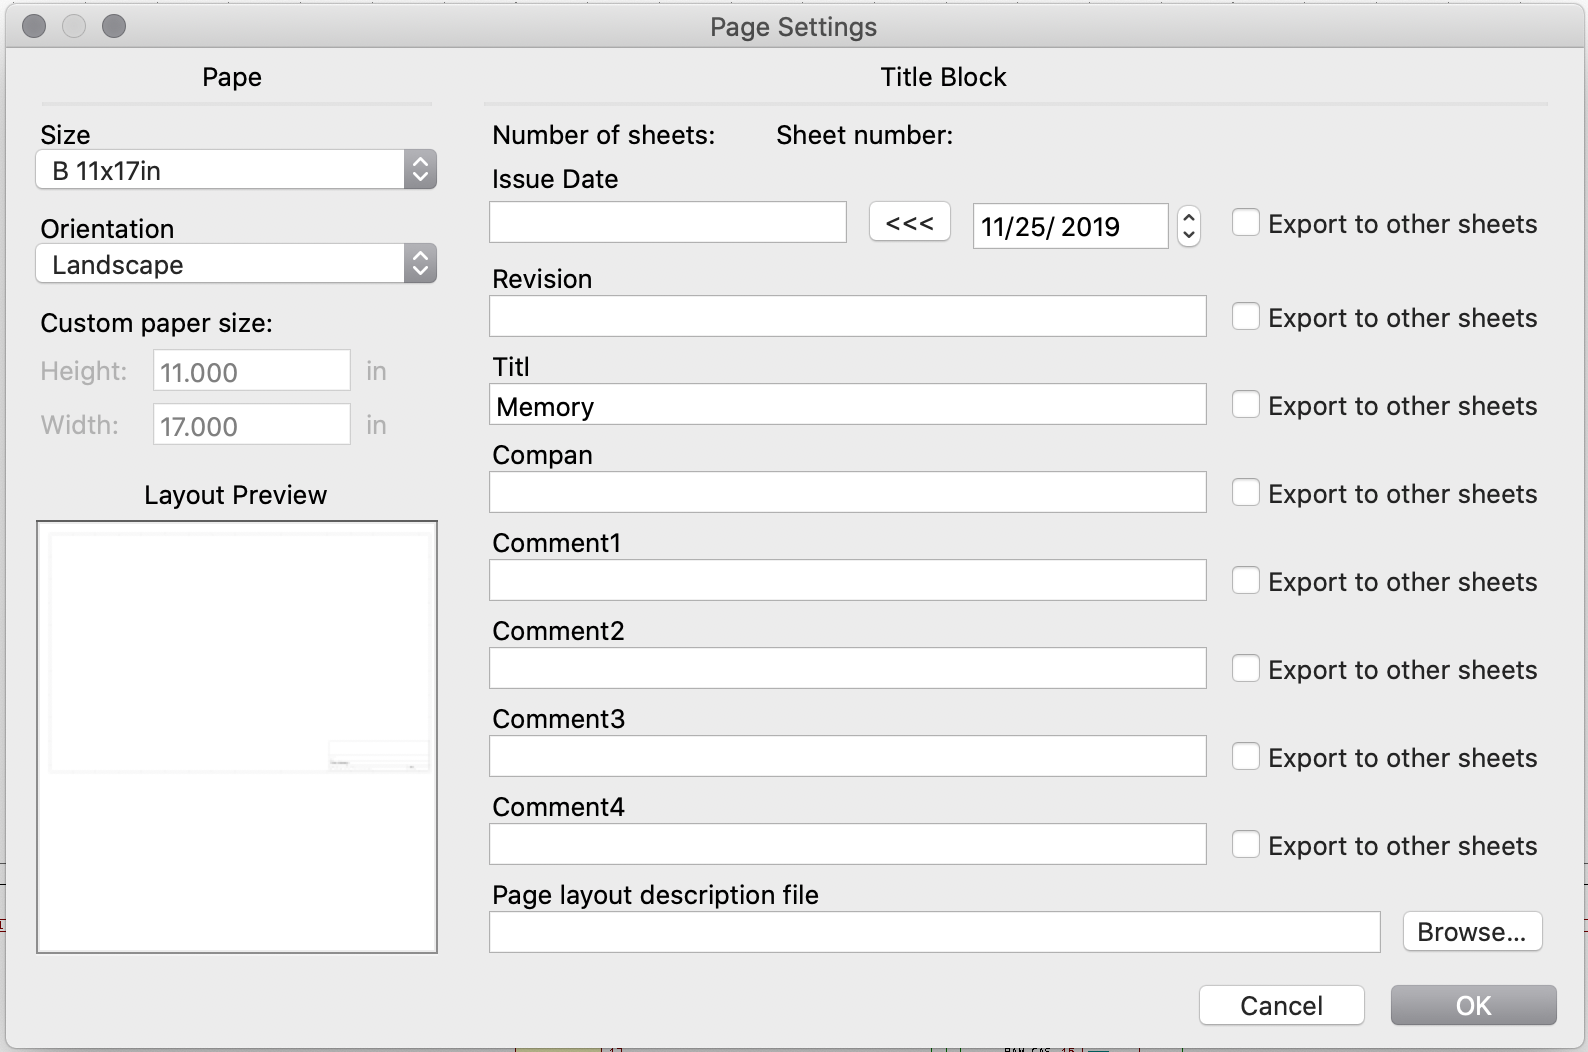Click the Page layout description file field
Image resolution: width=1588 pixels, height=1052 pixels.
[x=934, y=932]
